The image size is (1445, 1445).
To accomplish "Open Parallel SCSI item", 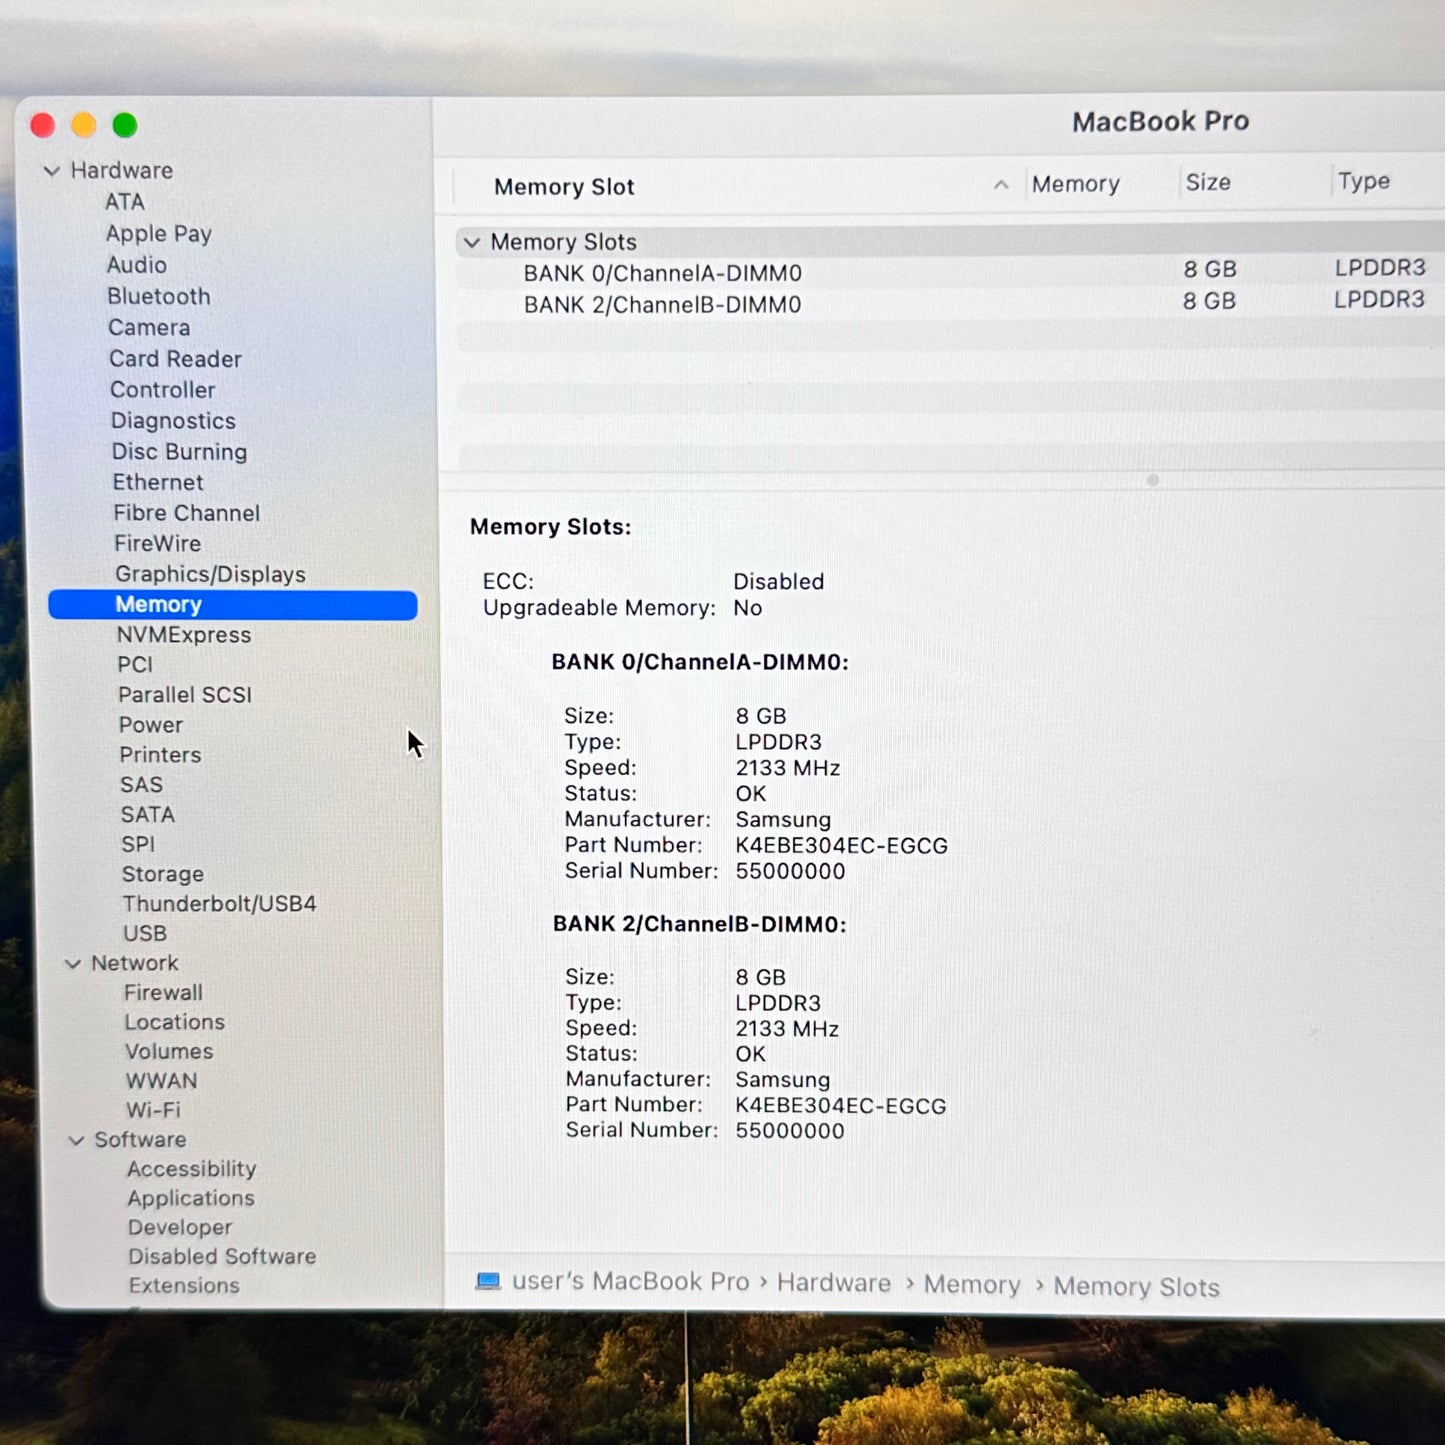I will pos(185,695).
